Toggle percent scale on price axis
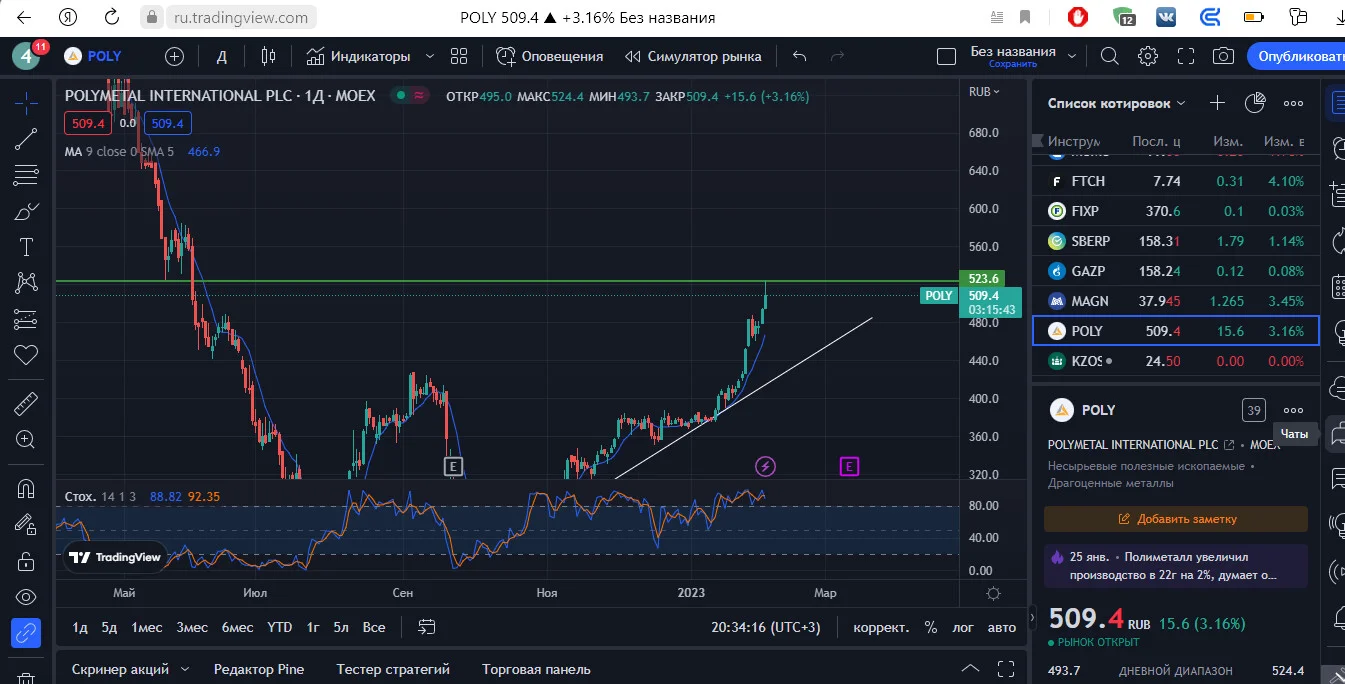The image size is (1345, 684). coord(931,628)
